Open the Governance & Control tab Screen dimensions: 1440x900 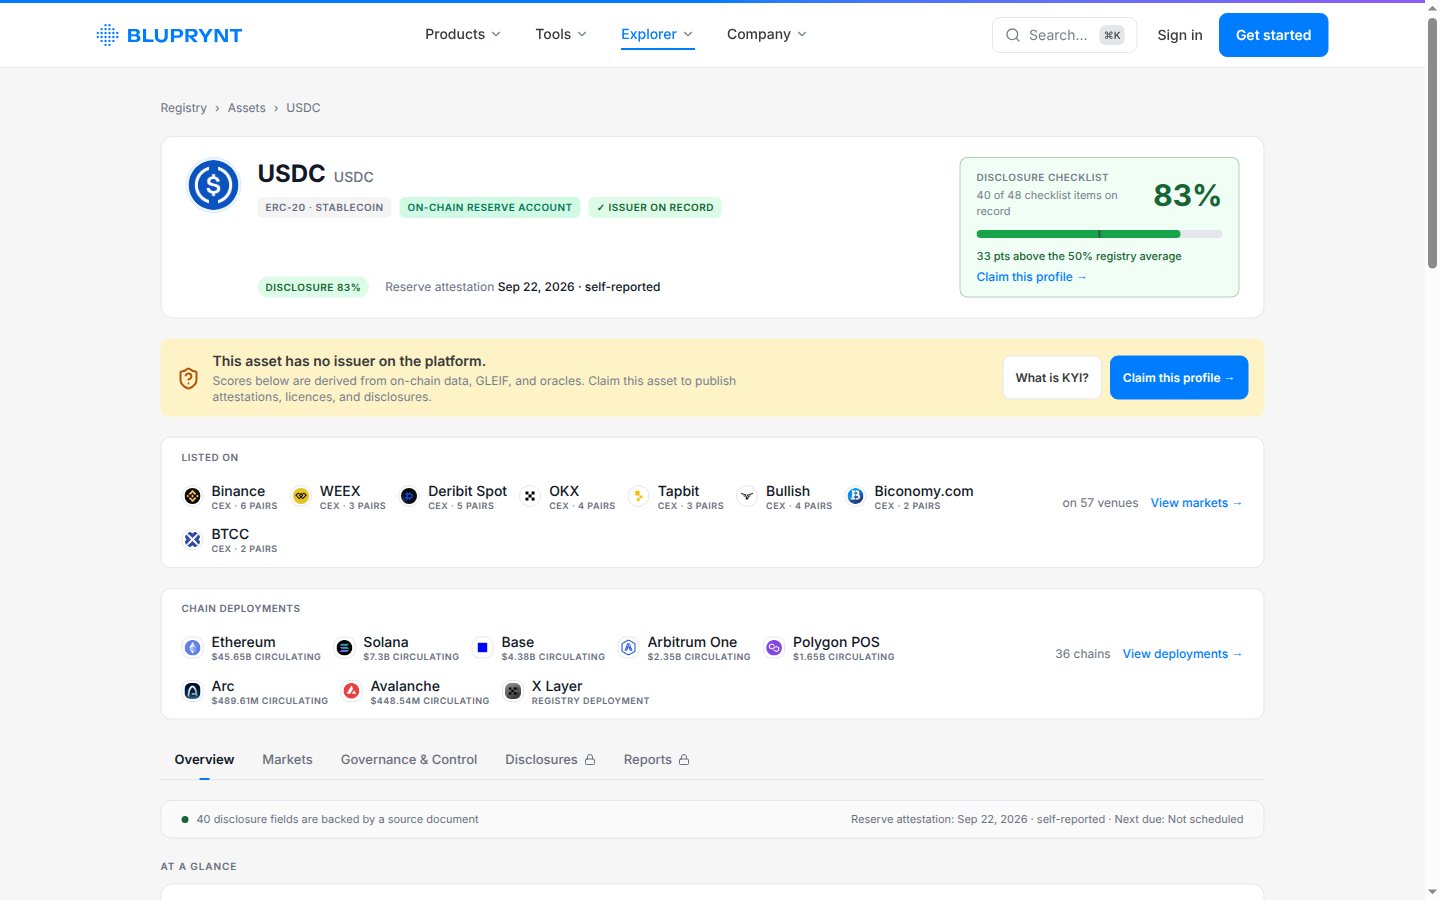coord(409,760)
